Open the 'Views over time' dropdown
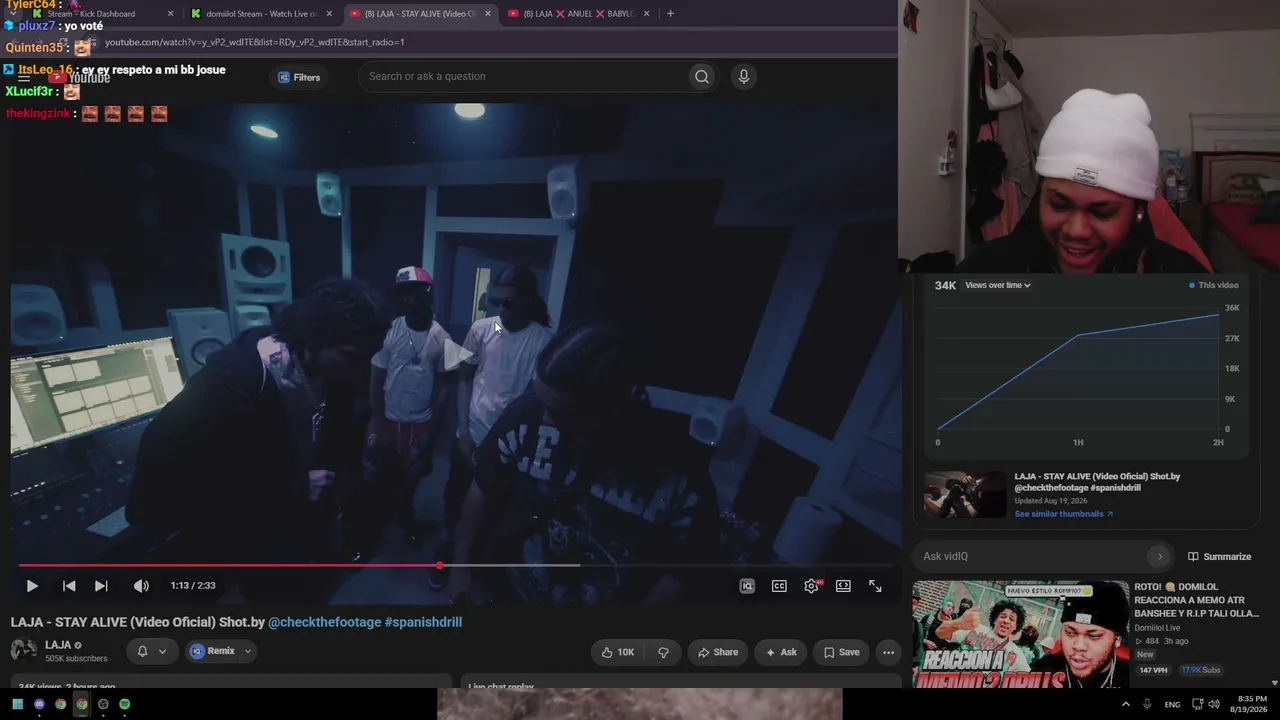 (x=997, y=285)
